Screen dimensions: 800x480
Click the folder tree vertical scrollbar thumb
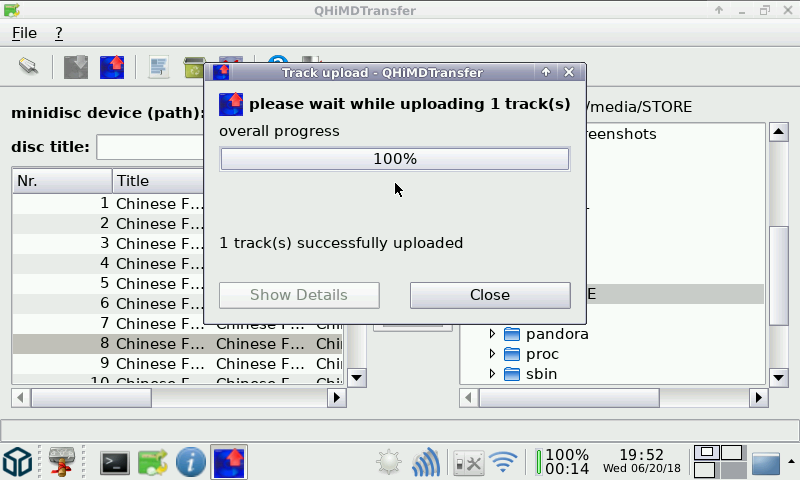pyautogui.click(x=779, y=275)
